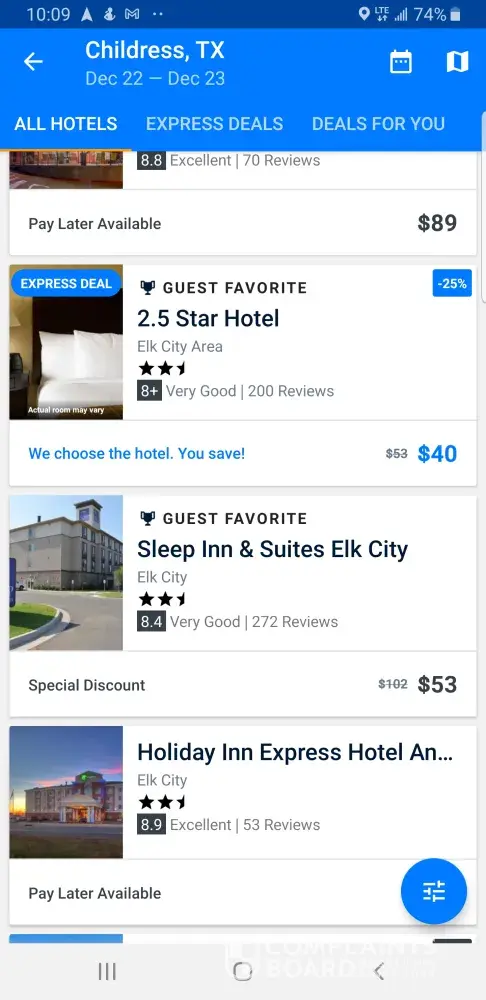This screenshot has width=486, height=1000.
Task: Open Sleep Inn & Suites Elk City listing
Action: (x=272, y=549)
